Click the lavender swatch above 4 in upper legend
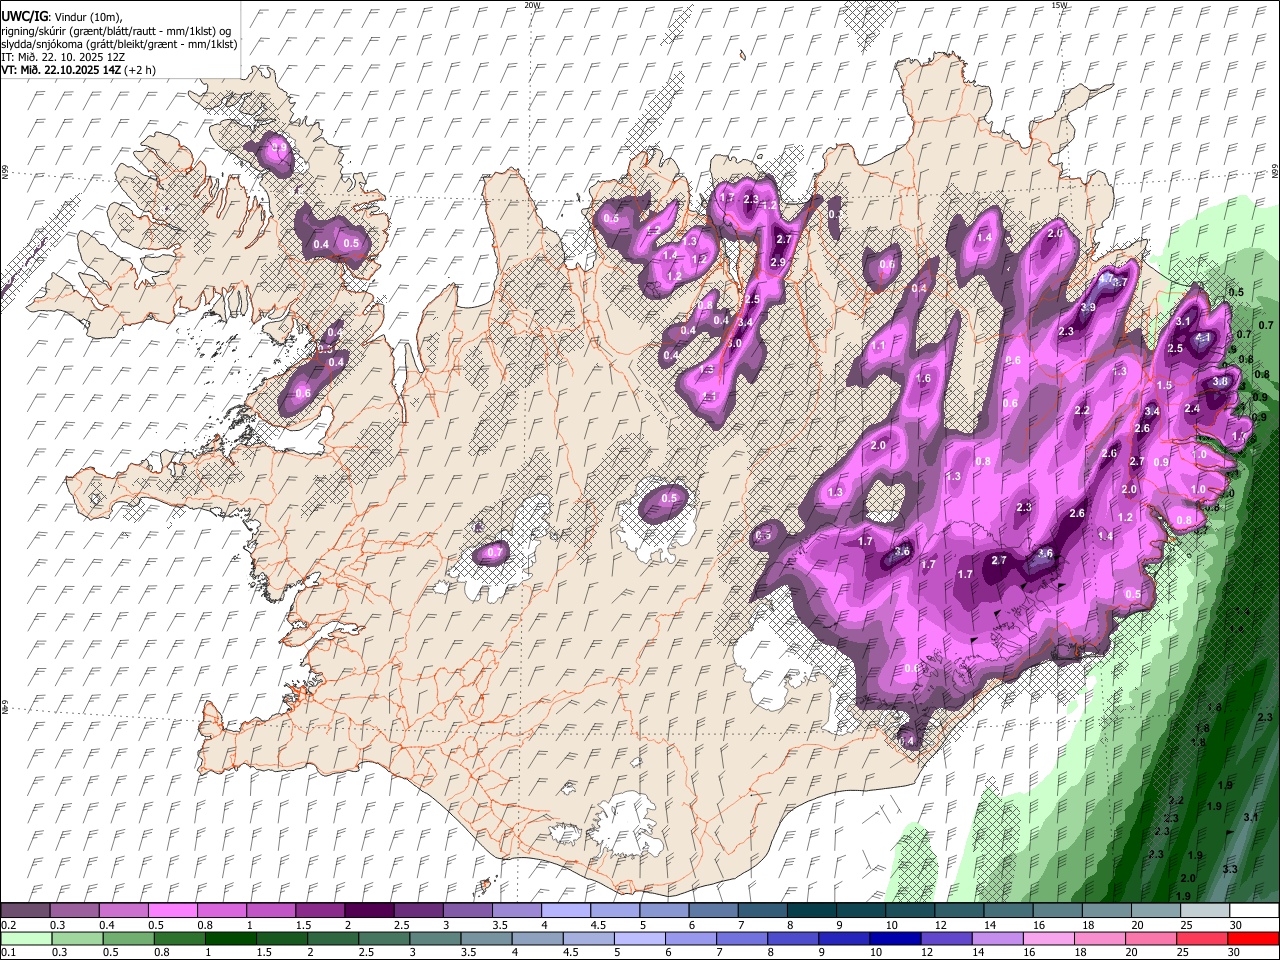Image resolution: width=1280 pixels, height=960 pixels. tap(565, 910)
